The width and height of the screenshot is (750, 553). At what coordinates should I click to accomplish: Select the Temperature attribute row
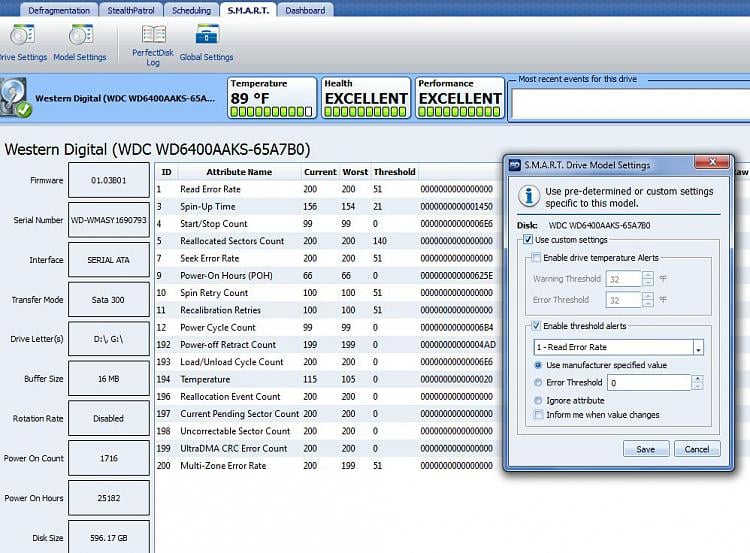[x=328, y=379]
